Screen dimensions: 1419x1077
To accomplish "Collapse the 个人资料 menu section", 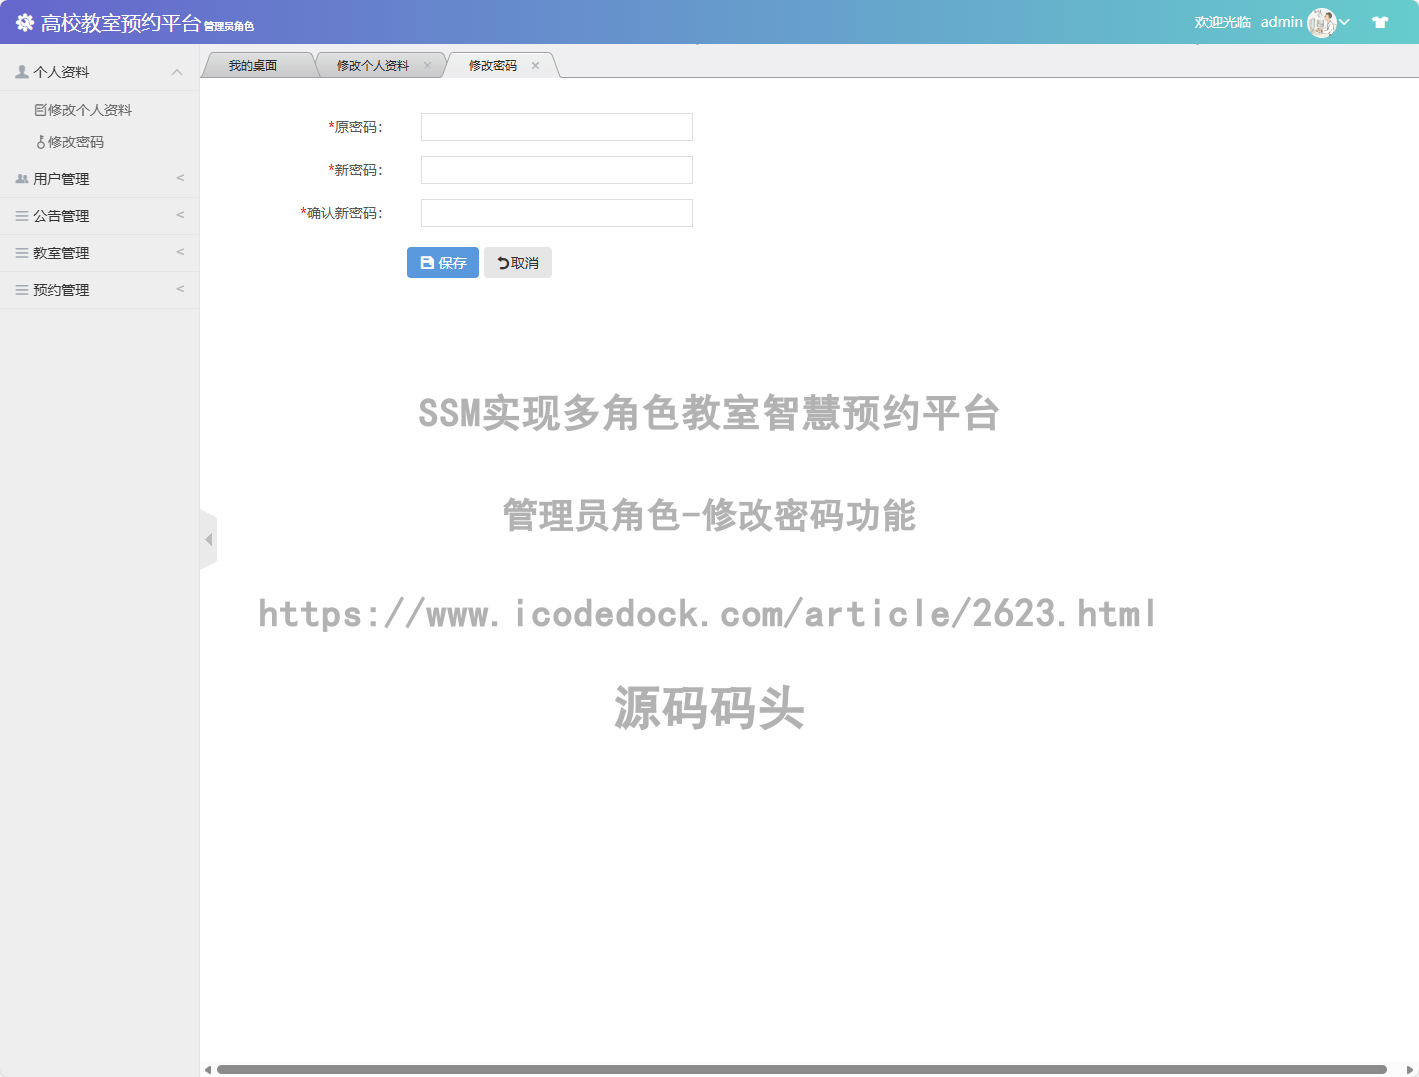I will point(177,70).
